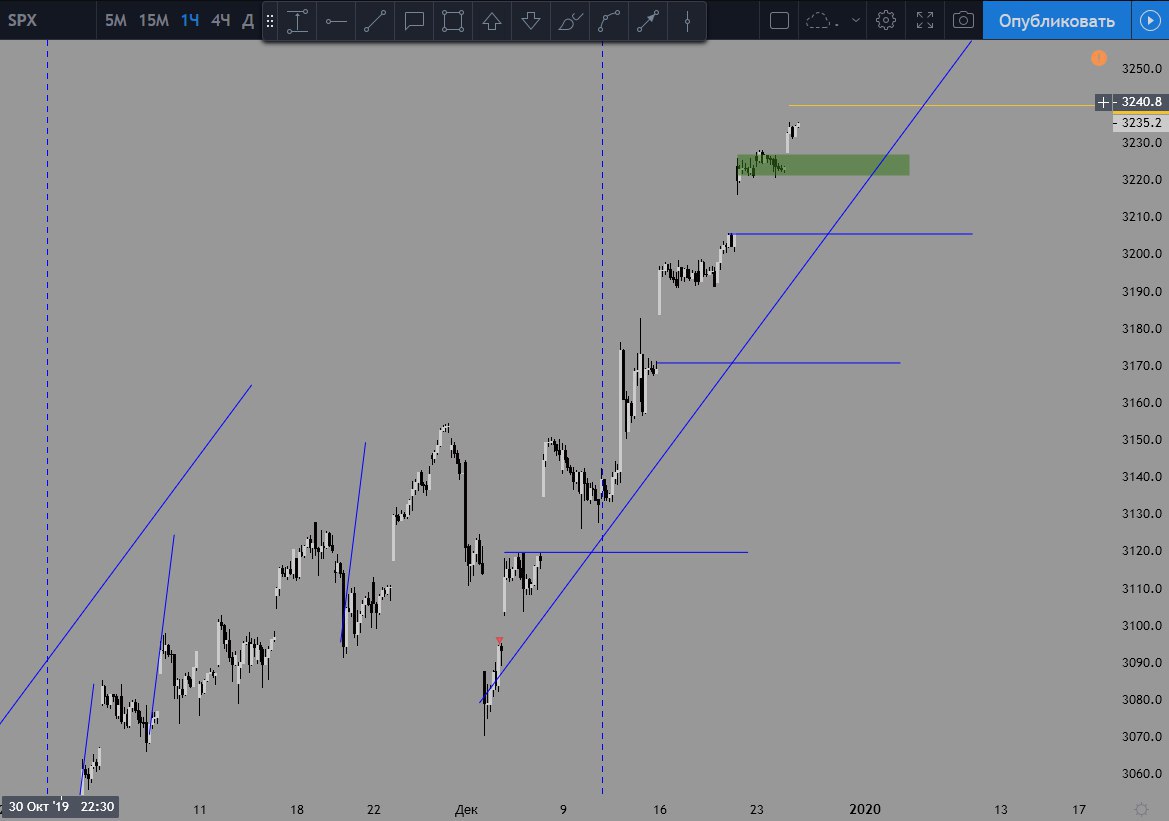Click the 3240.8 crosshair price label
This screenshot has height=821, width=1169.
click(1141, 102)
